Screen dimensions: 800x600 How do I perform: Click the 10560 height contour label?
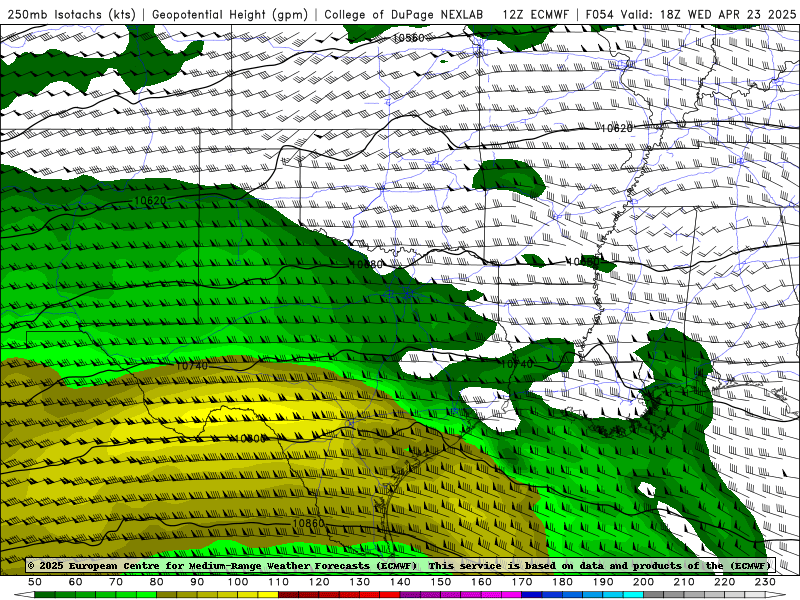[x=408, y=38]
